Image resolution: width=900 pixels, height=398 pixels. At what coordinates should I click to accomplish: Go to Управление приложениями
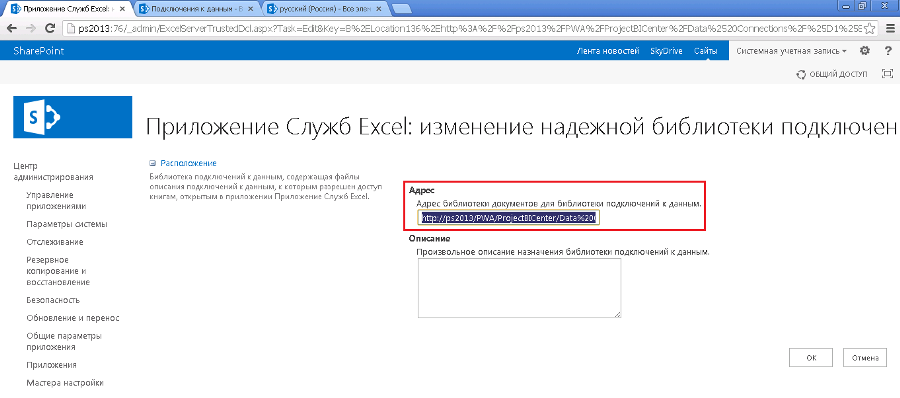pos(57,200)
